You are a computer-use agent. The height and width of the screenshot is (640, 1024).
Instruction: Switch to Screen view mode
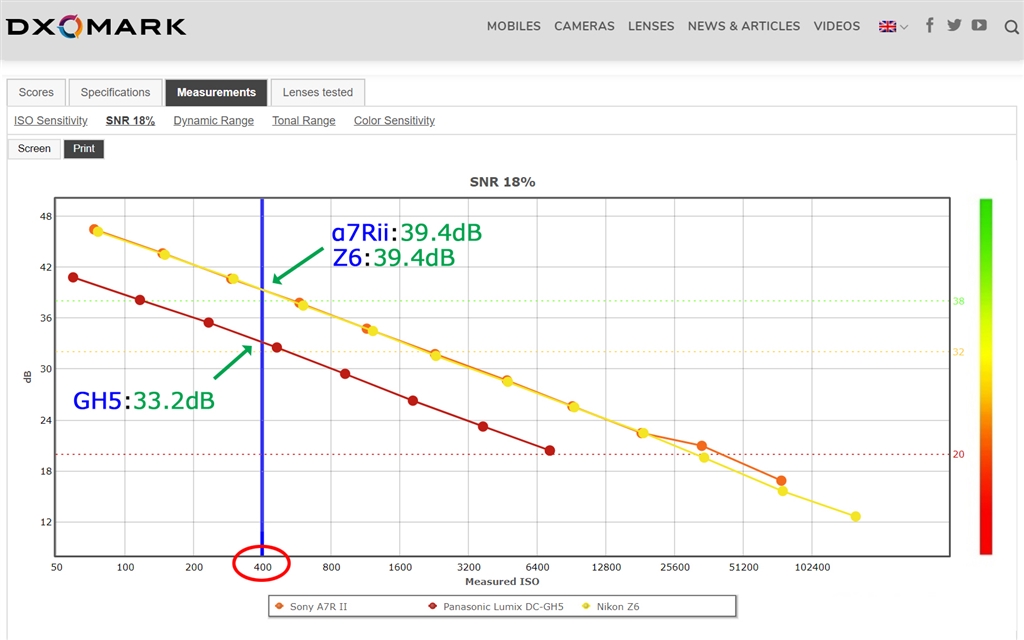point(34,149)
